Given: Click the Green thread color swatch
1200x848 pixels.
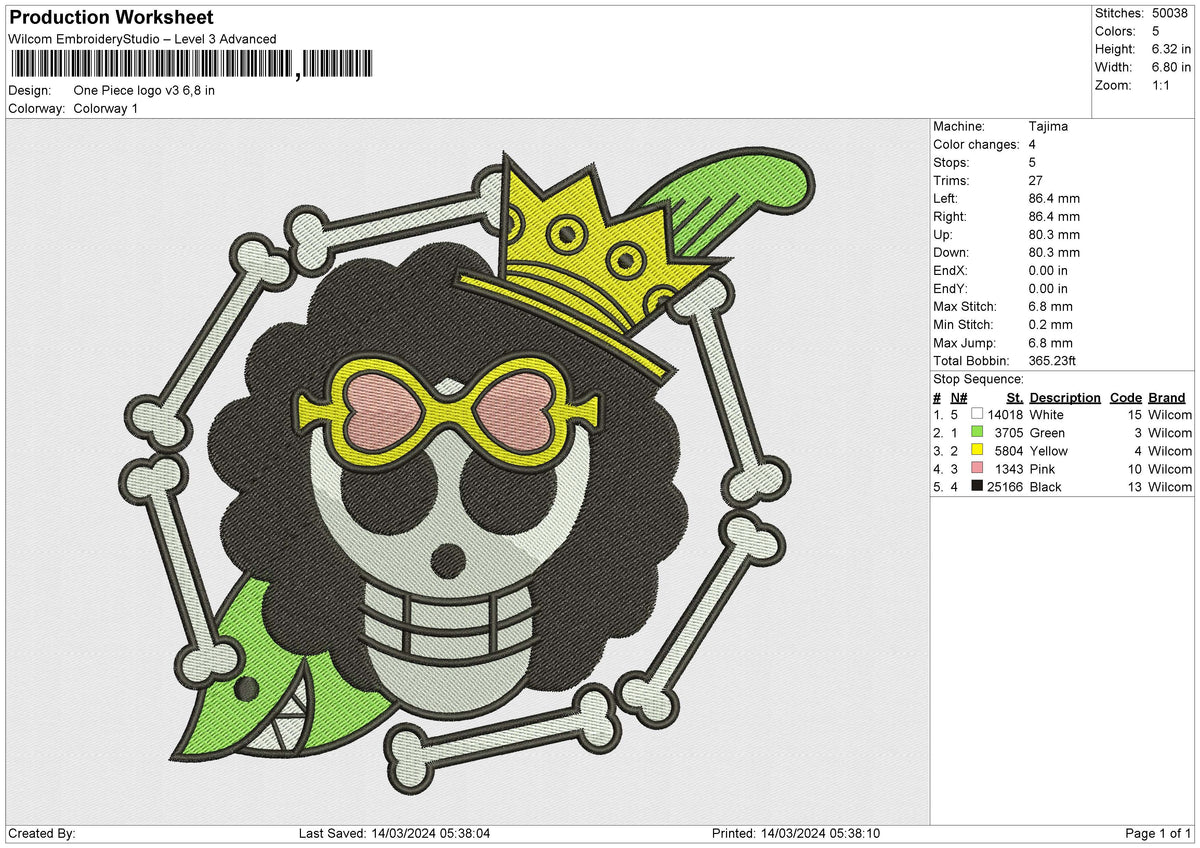Looking at the screenshot, I should (977, 432).
